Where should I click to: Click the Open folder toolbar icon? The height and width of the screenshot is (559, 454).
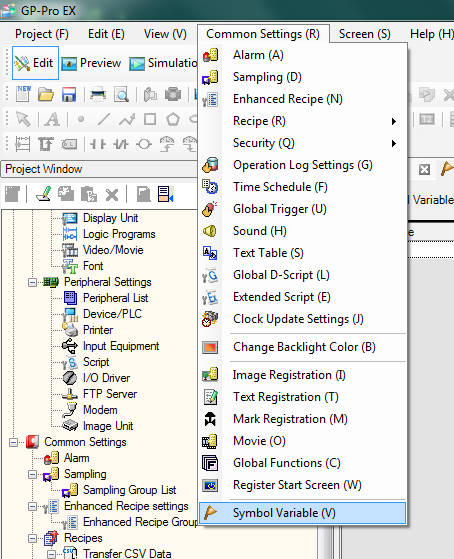[x=46, y=95]
